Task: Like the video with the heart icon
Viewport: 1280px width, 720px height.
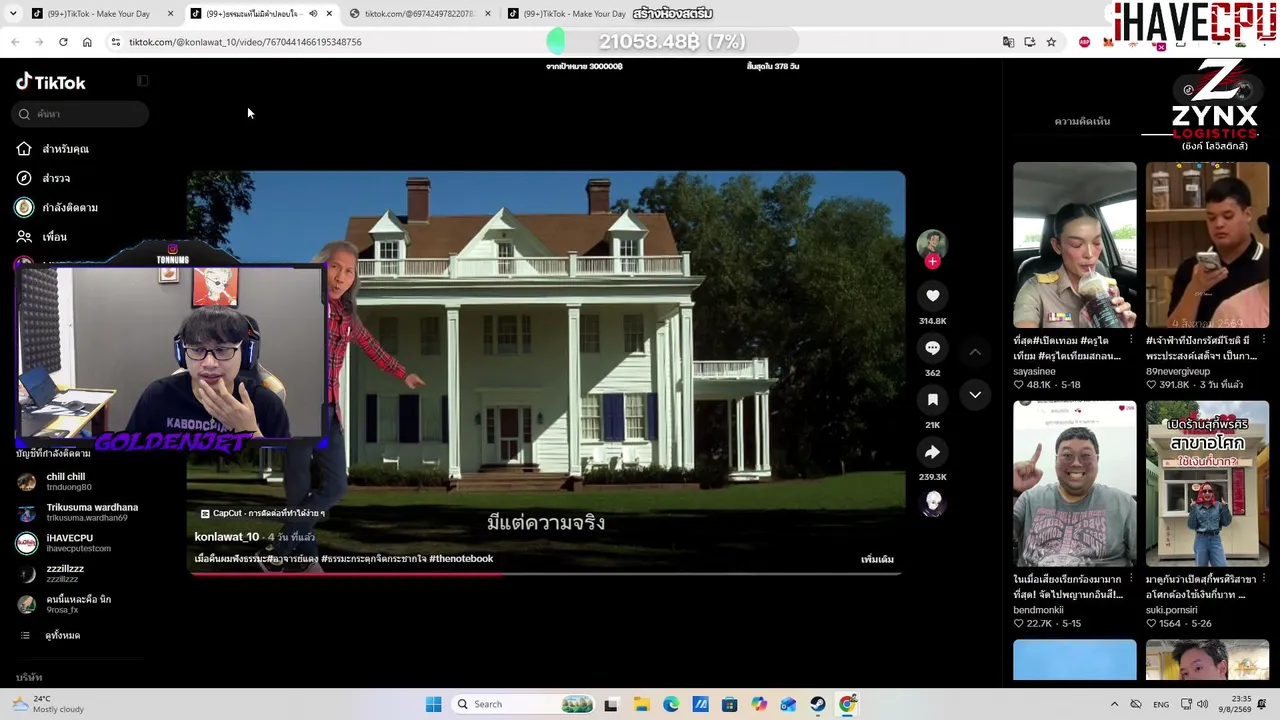Action: (932, 296)
